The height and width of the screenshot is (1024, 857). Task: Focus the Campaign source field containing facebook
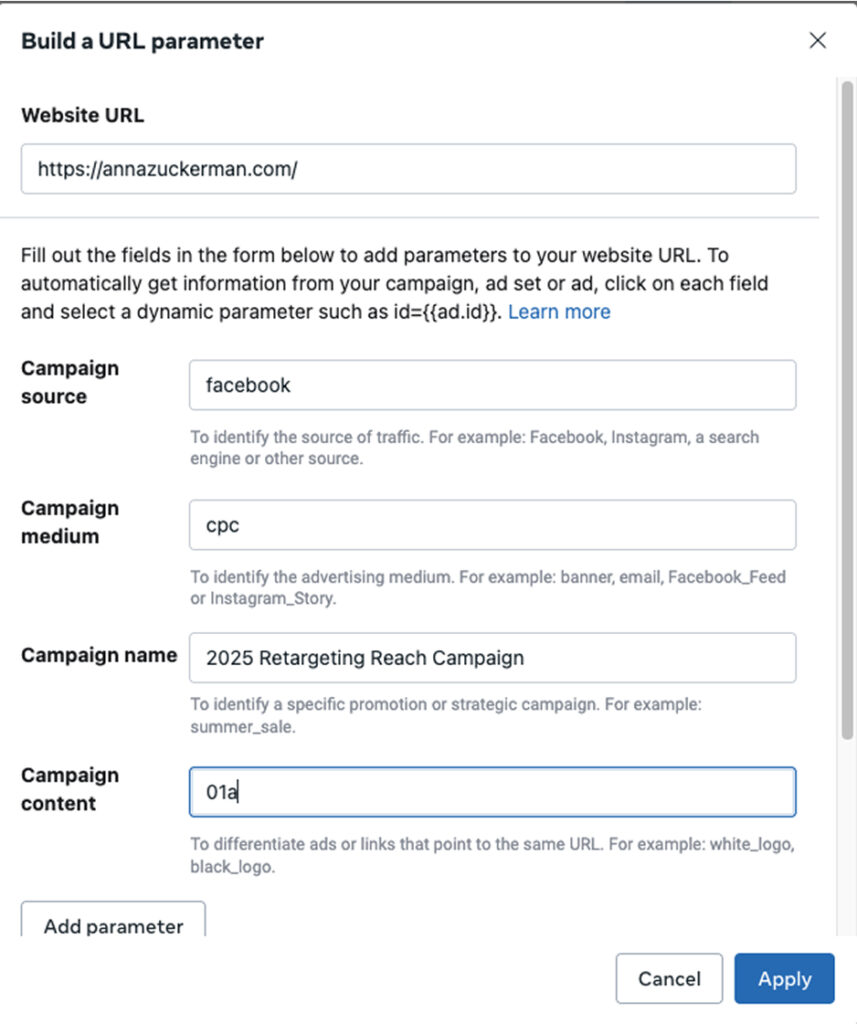click(x=492, y=385)
